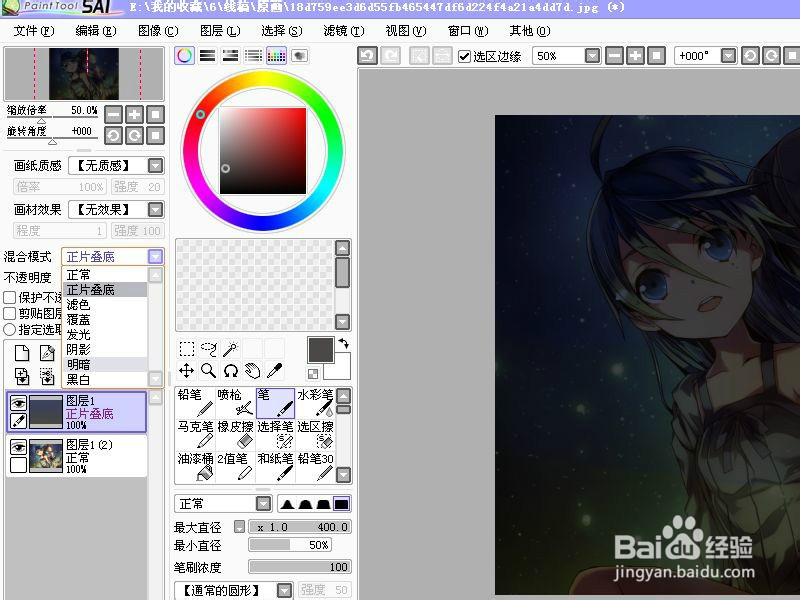The width and height of the screenshot is (800, 600).
Task: Select the eyedropper tool
Action: pos(274,370)
